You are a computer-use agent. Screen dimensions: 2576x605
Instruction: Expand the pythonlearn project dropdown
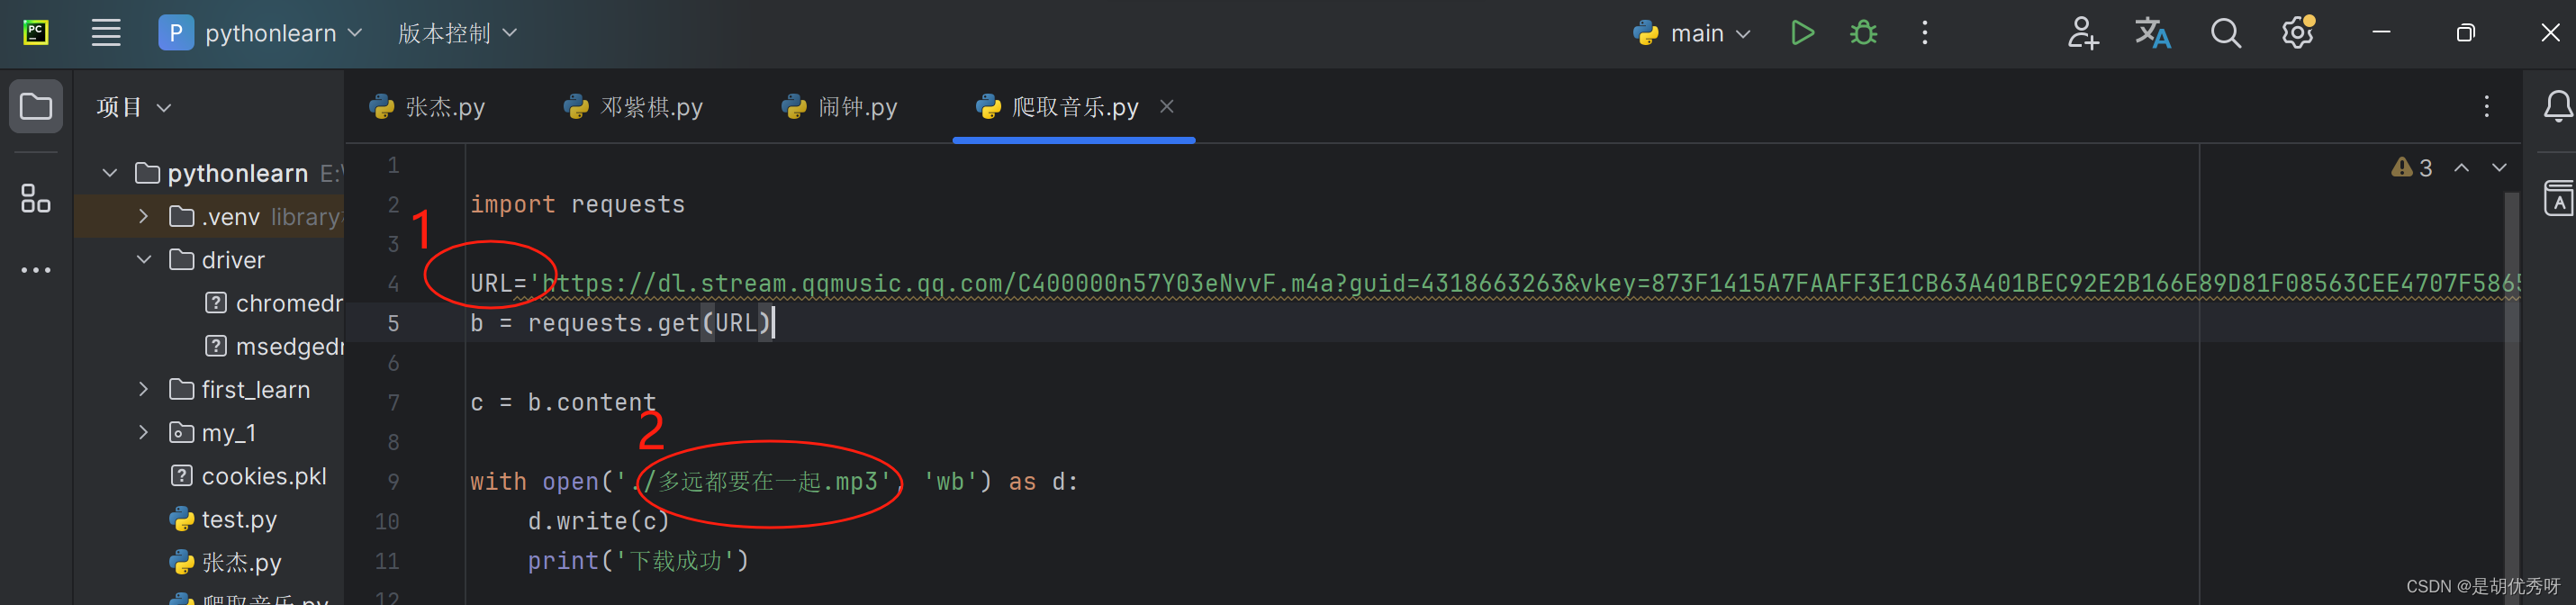point(260,33)
